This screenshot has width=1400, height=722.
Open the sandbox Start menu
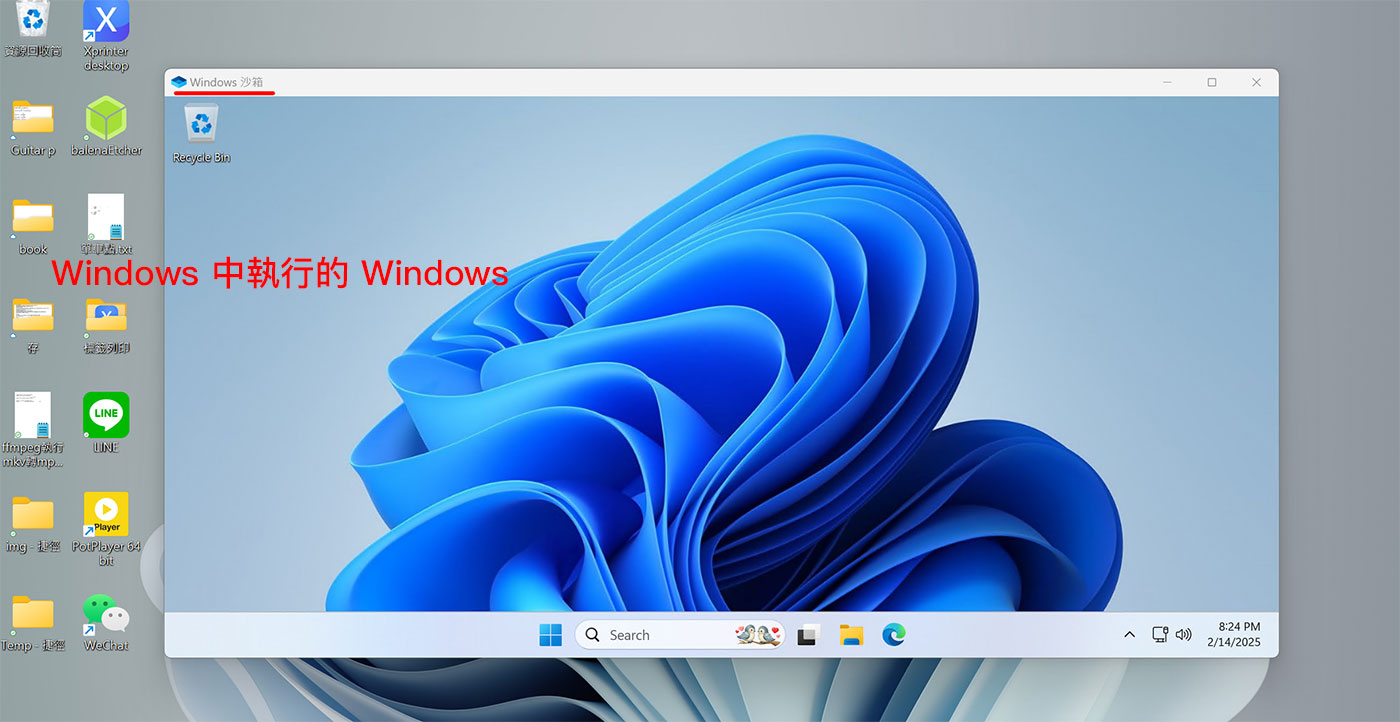(x=550, y=635)
